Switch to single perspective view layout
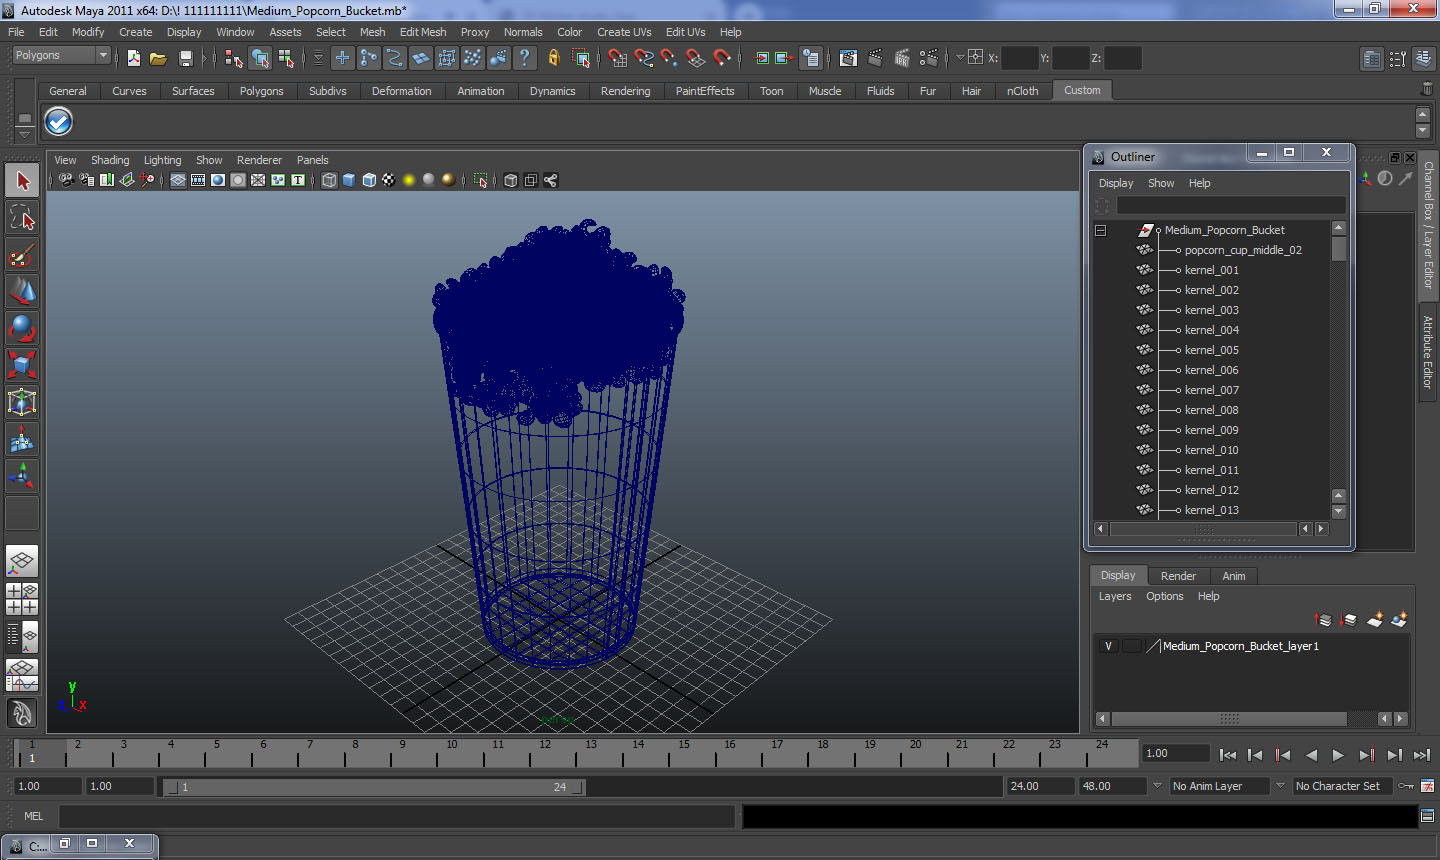Image resolution: width=1440 pixels, height=860 pixels. (x=22, y=562)
